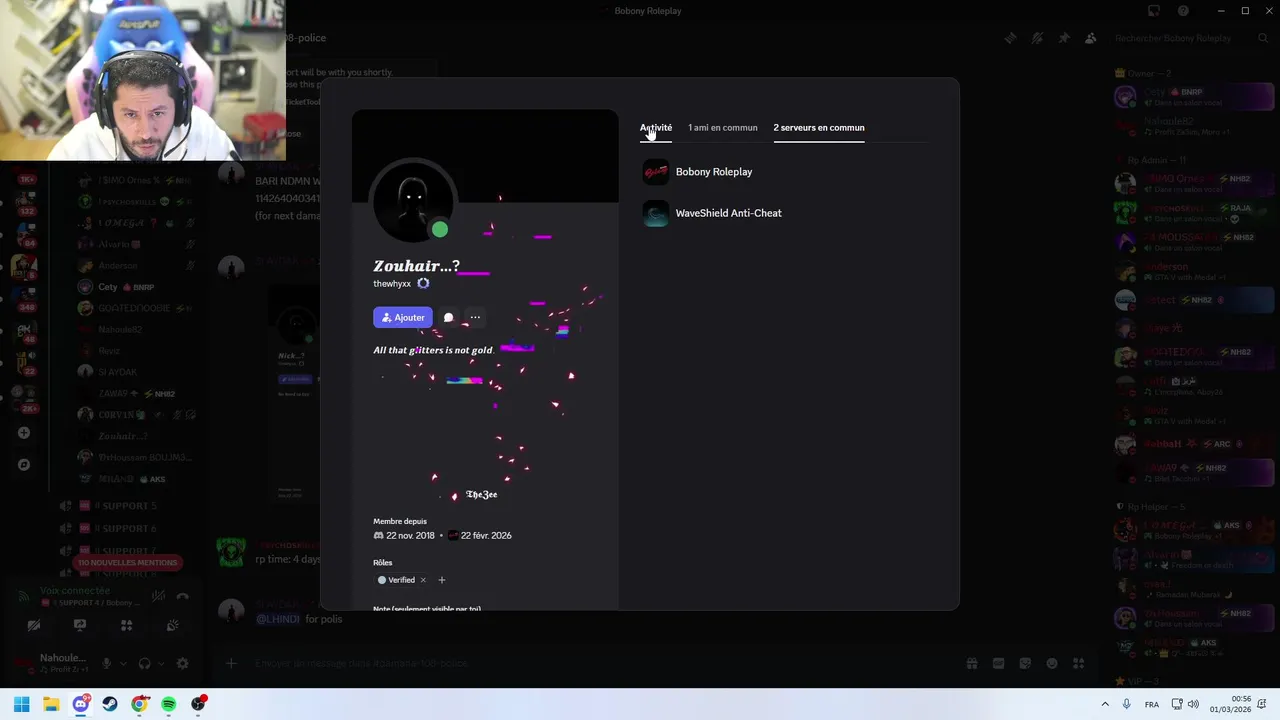Add a role with the plus icon
The width and height of the screenshot is (1280, 720).
[441, 580]
